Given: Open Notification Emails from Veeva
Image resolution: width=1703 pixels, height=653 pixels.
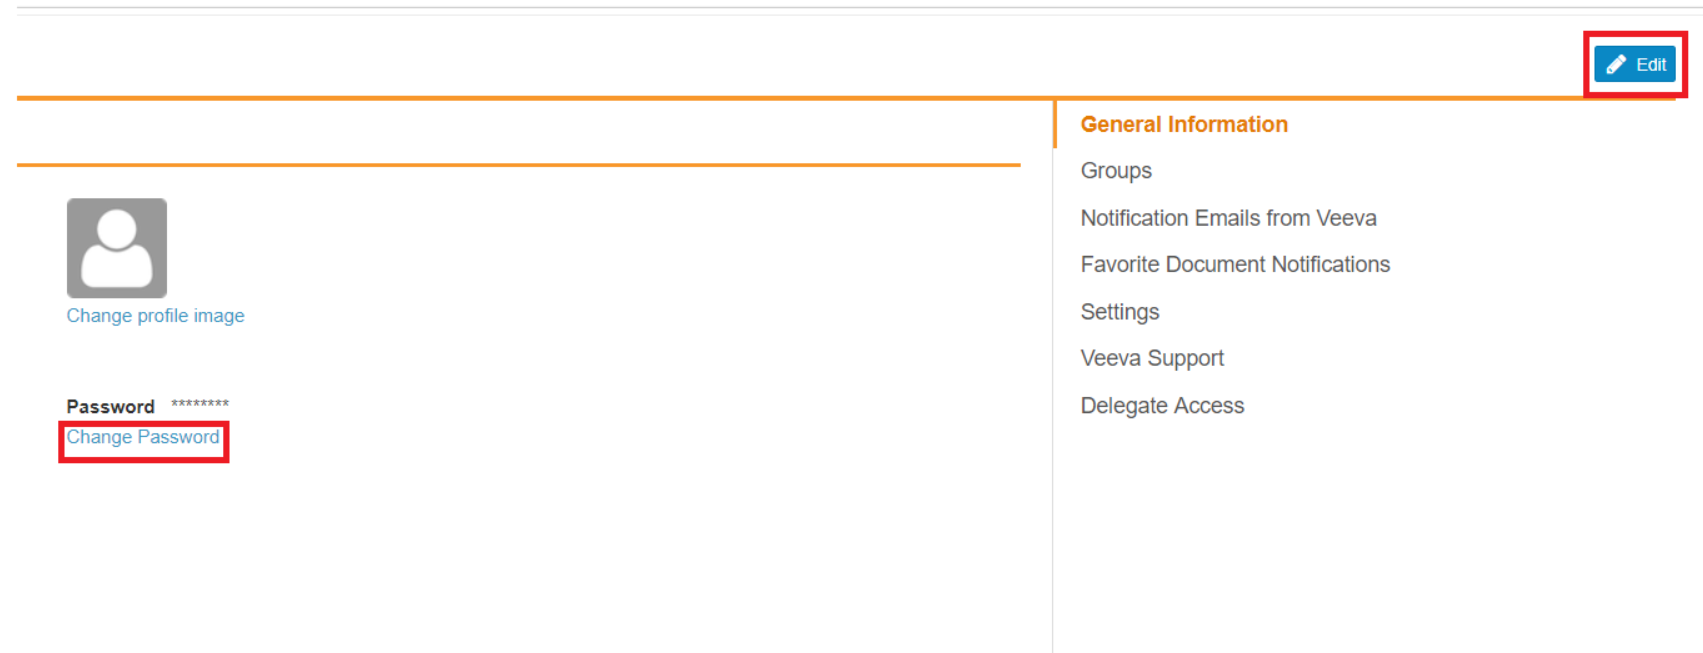Looking at the screenshot, I should [x=1228, y=218].
